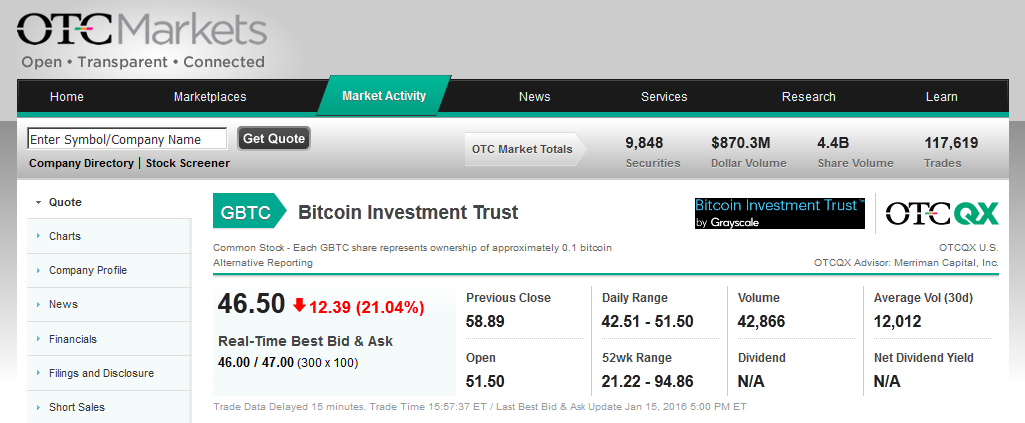Expand the Charts sidebar item
The height and width of the screenshot is (423, 1025).
(x=109, y=236)
